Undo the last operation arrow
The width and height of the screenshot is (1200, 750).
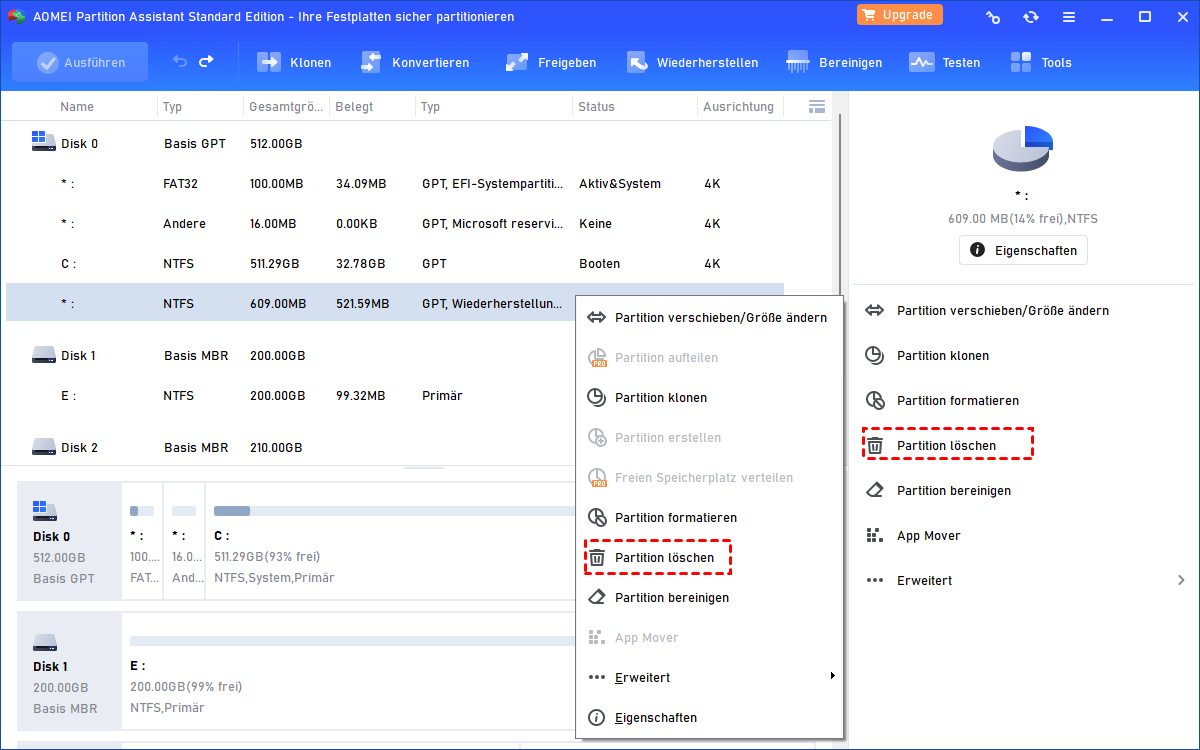click(180, 62)
